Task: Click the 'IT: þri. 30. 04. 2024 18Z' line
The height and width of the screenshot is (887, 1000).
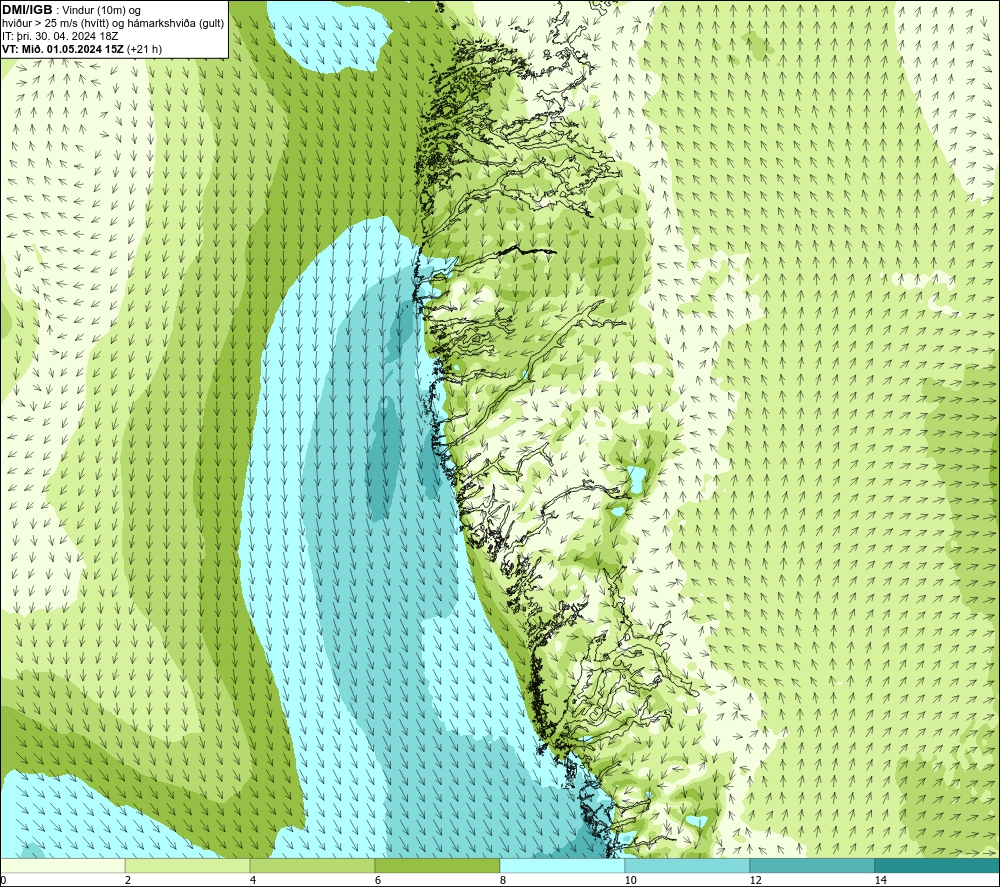Action: [x=60, y=36]
